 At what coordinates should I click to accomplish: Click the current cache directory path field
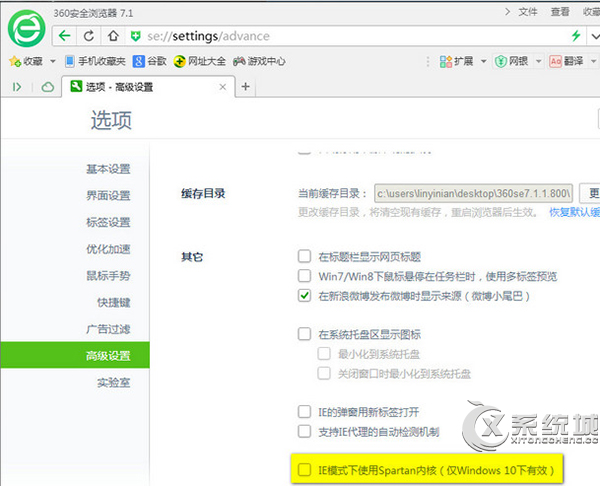point(473,193)
